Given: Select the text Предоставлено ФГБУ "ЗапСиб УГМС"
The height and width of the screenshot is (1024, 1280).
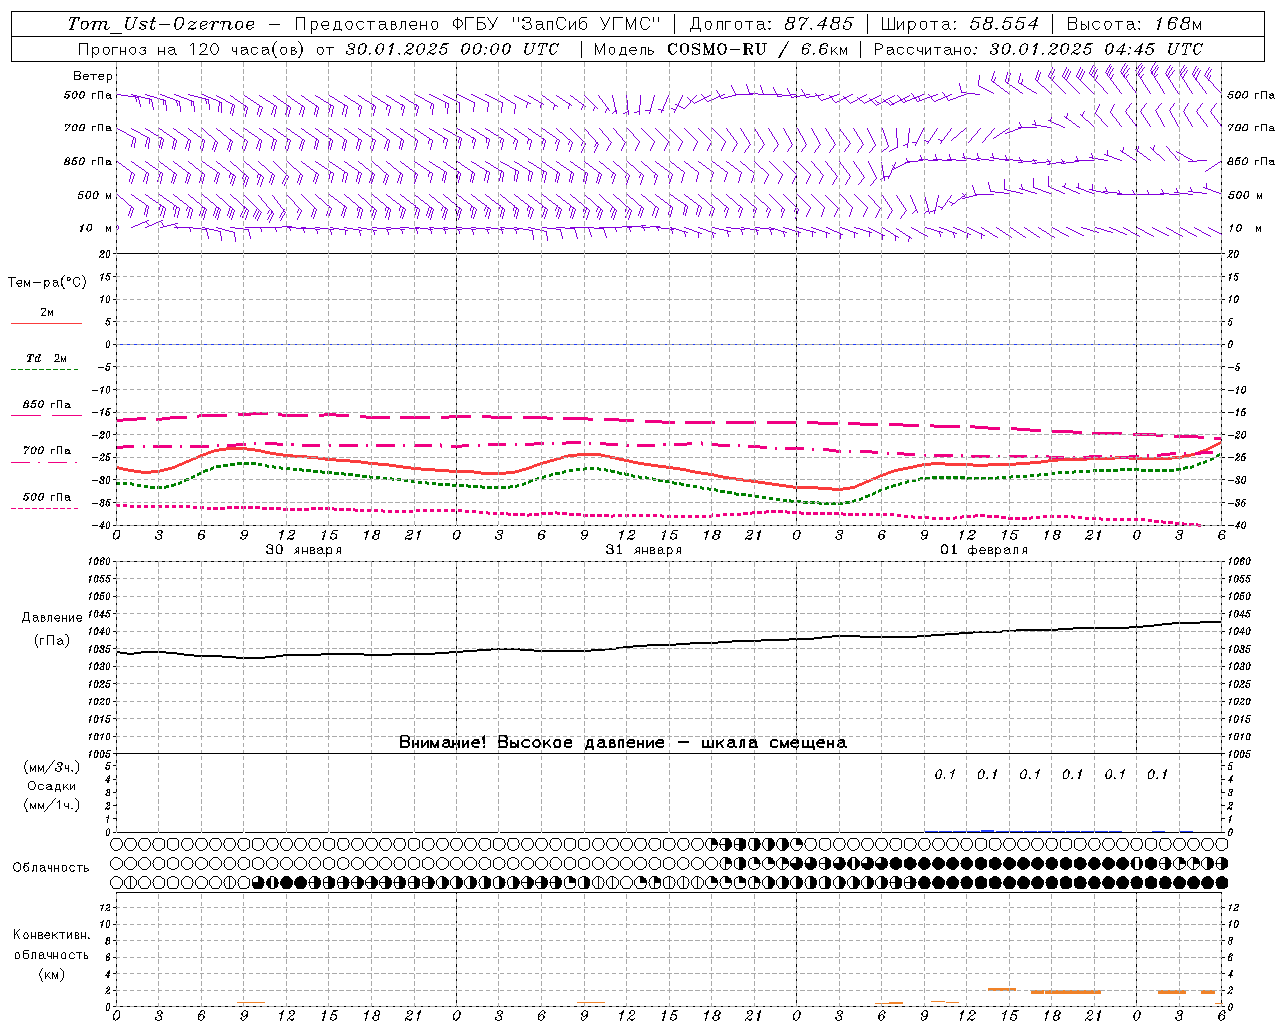Looking at the screenshot, I should [479, 24].
